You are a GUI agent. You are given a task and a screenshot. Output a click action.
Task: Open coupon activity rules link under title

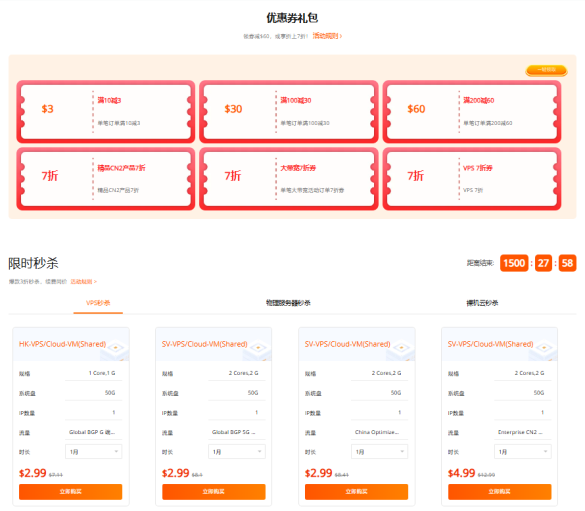(327, 36)
